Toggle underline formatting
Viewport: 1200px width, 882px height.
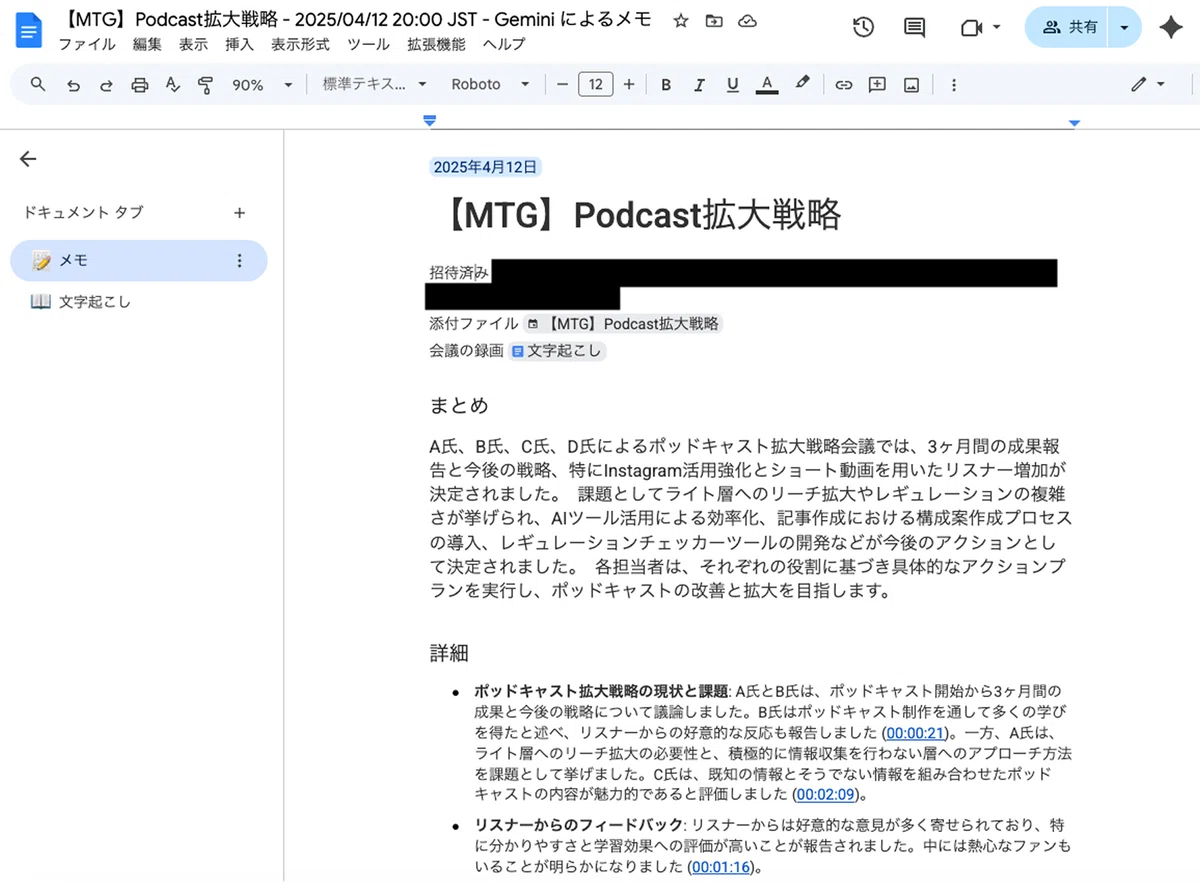tap(733, 85)
